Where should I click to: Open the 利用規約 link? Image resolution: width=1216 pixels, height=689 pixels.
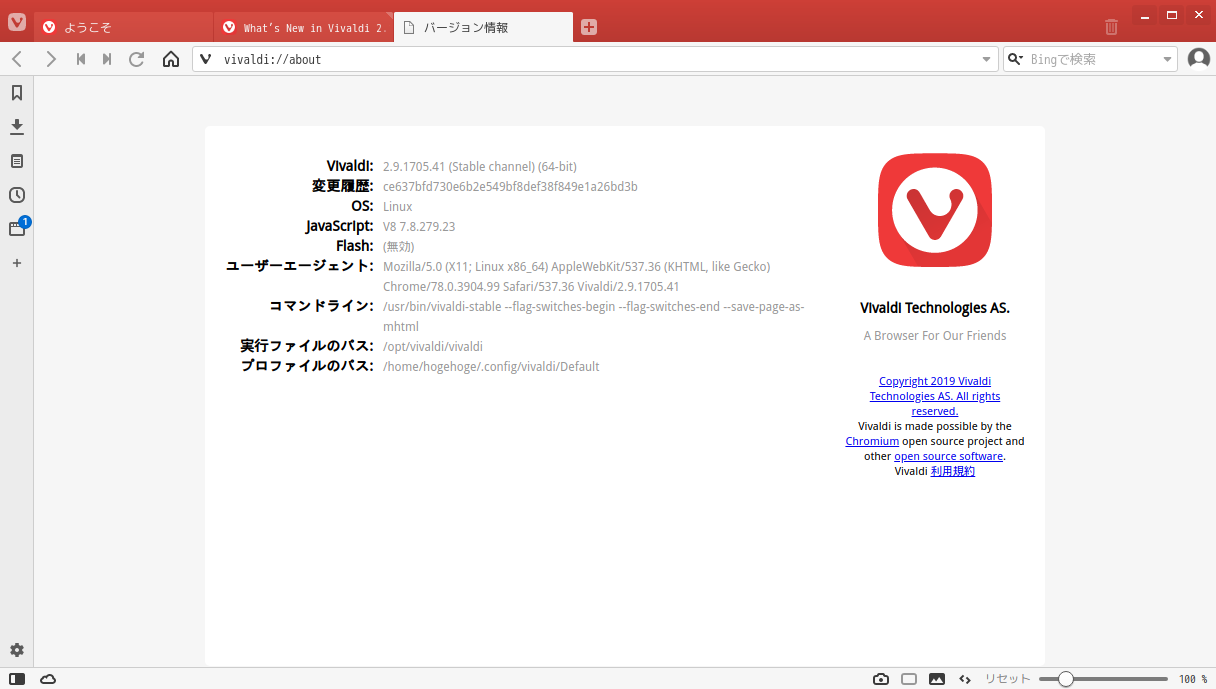click(953, 471)
